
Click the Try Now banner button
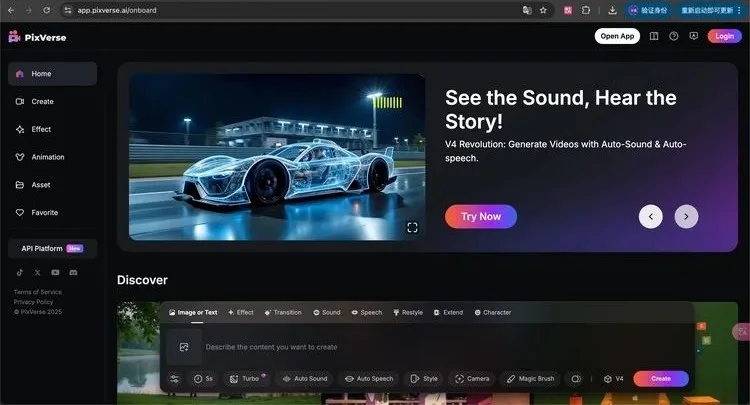point(481,217)
